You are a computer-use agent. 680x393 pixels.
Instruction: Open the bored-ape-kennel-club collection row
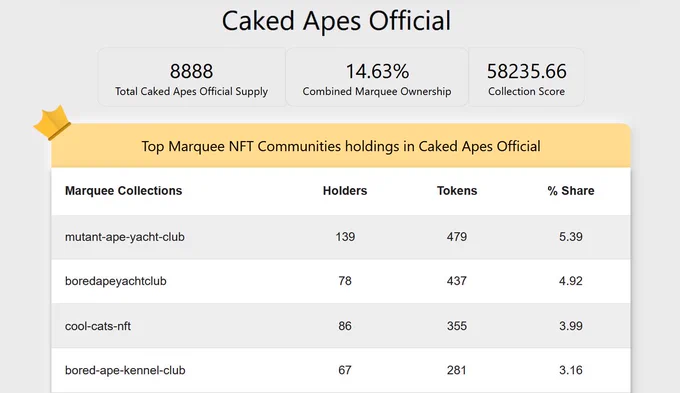click(x=341, y=370)
